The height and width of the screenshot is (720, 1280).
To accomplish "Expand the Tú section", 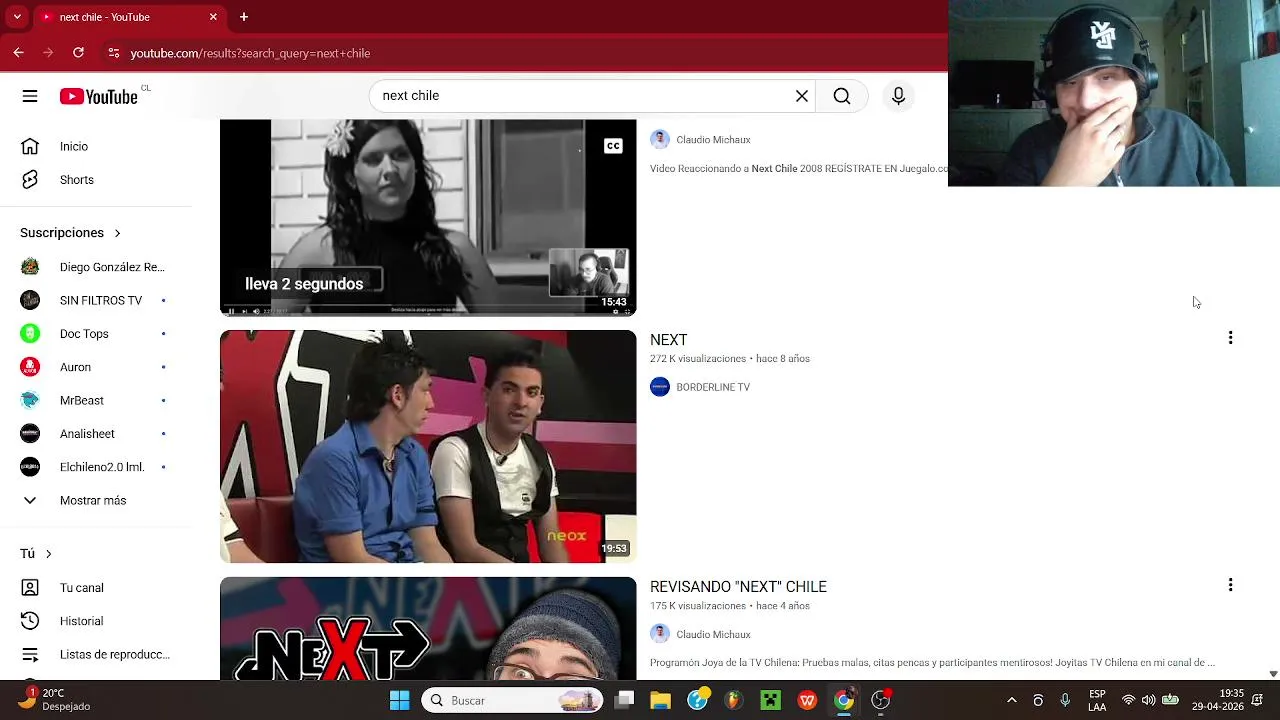I will 36,554.
